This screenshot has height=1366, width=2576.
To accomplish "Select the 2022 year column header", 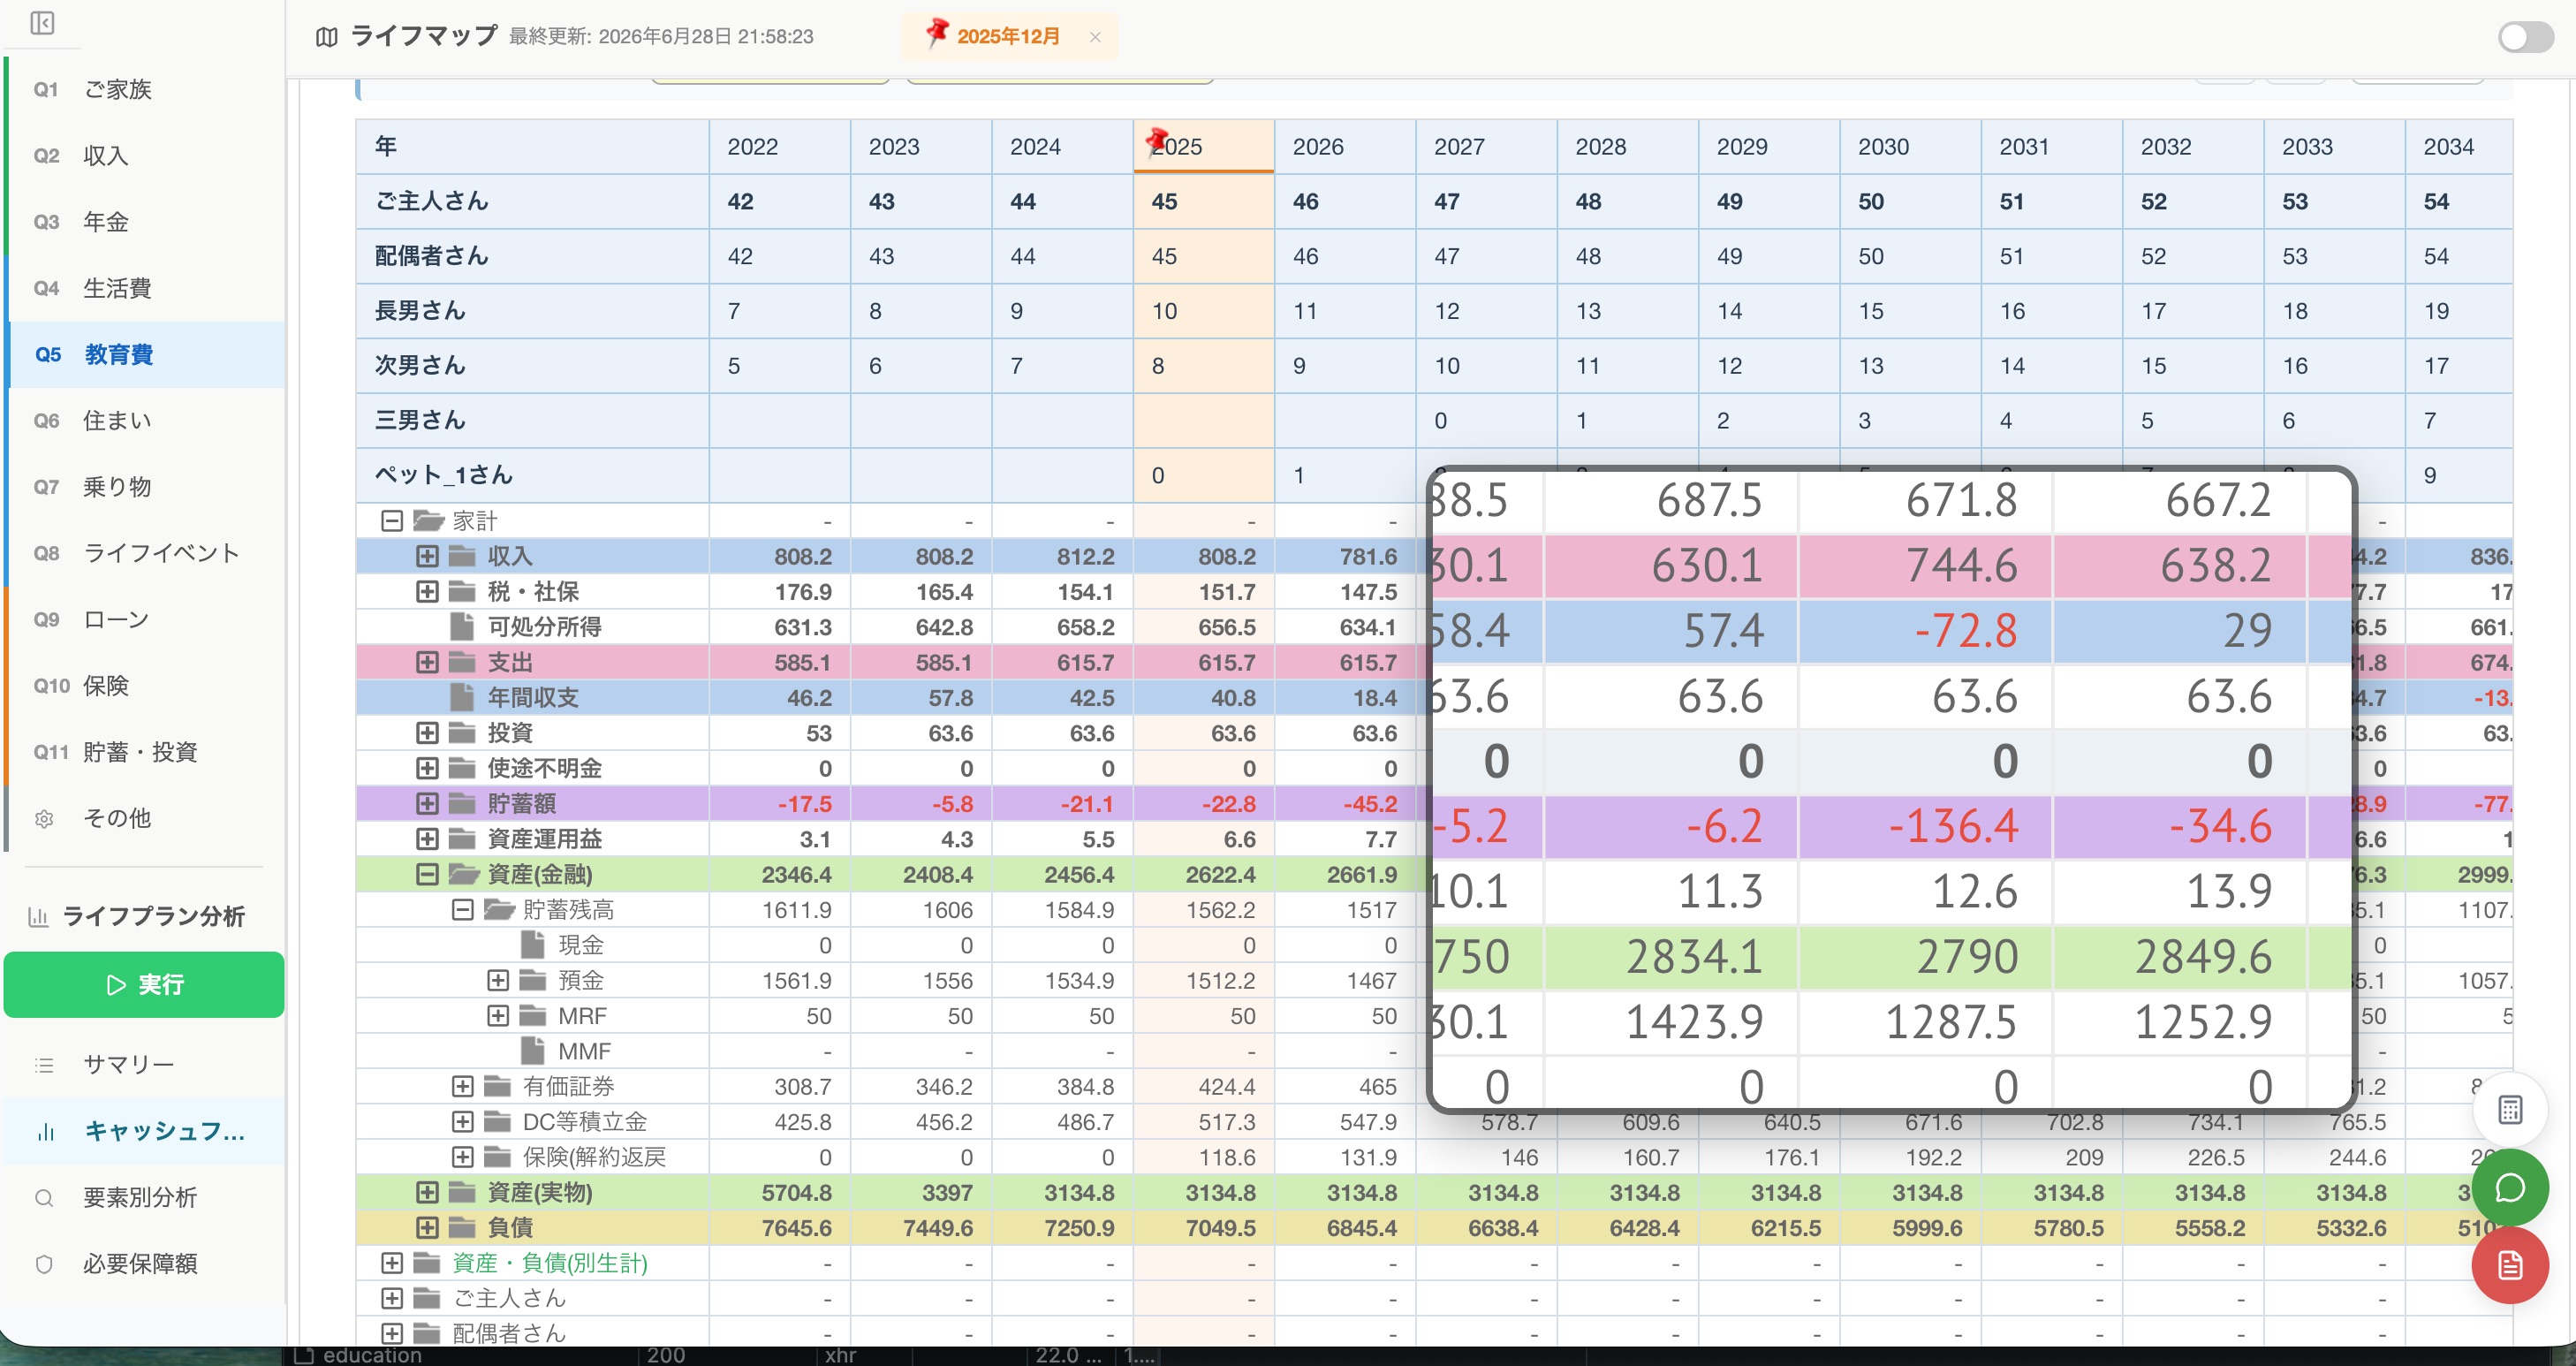I will [780, 147].
